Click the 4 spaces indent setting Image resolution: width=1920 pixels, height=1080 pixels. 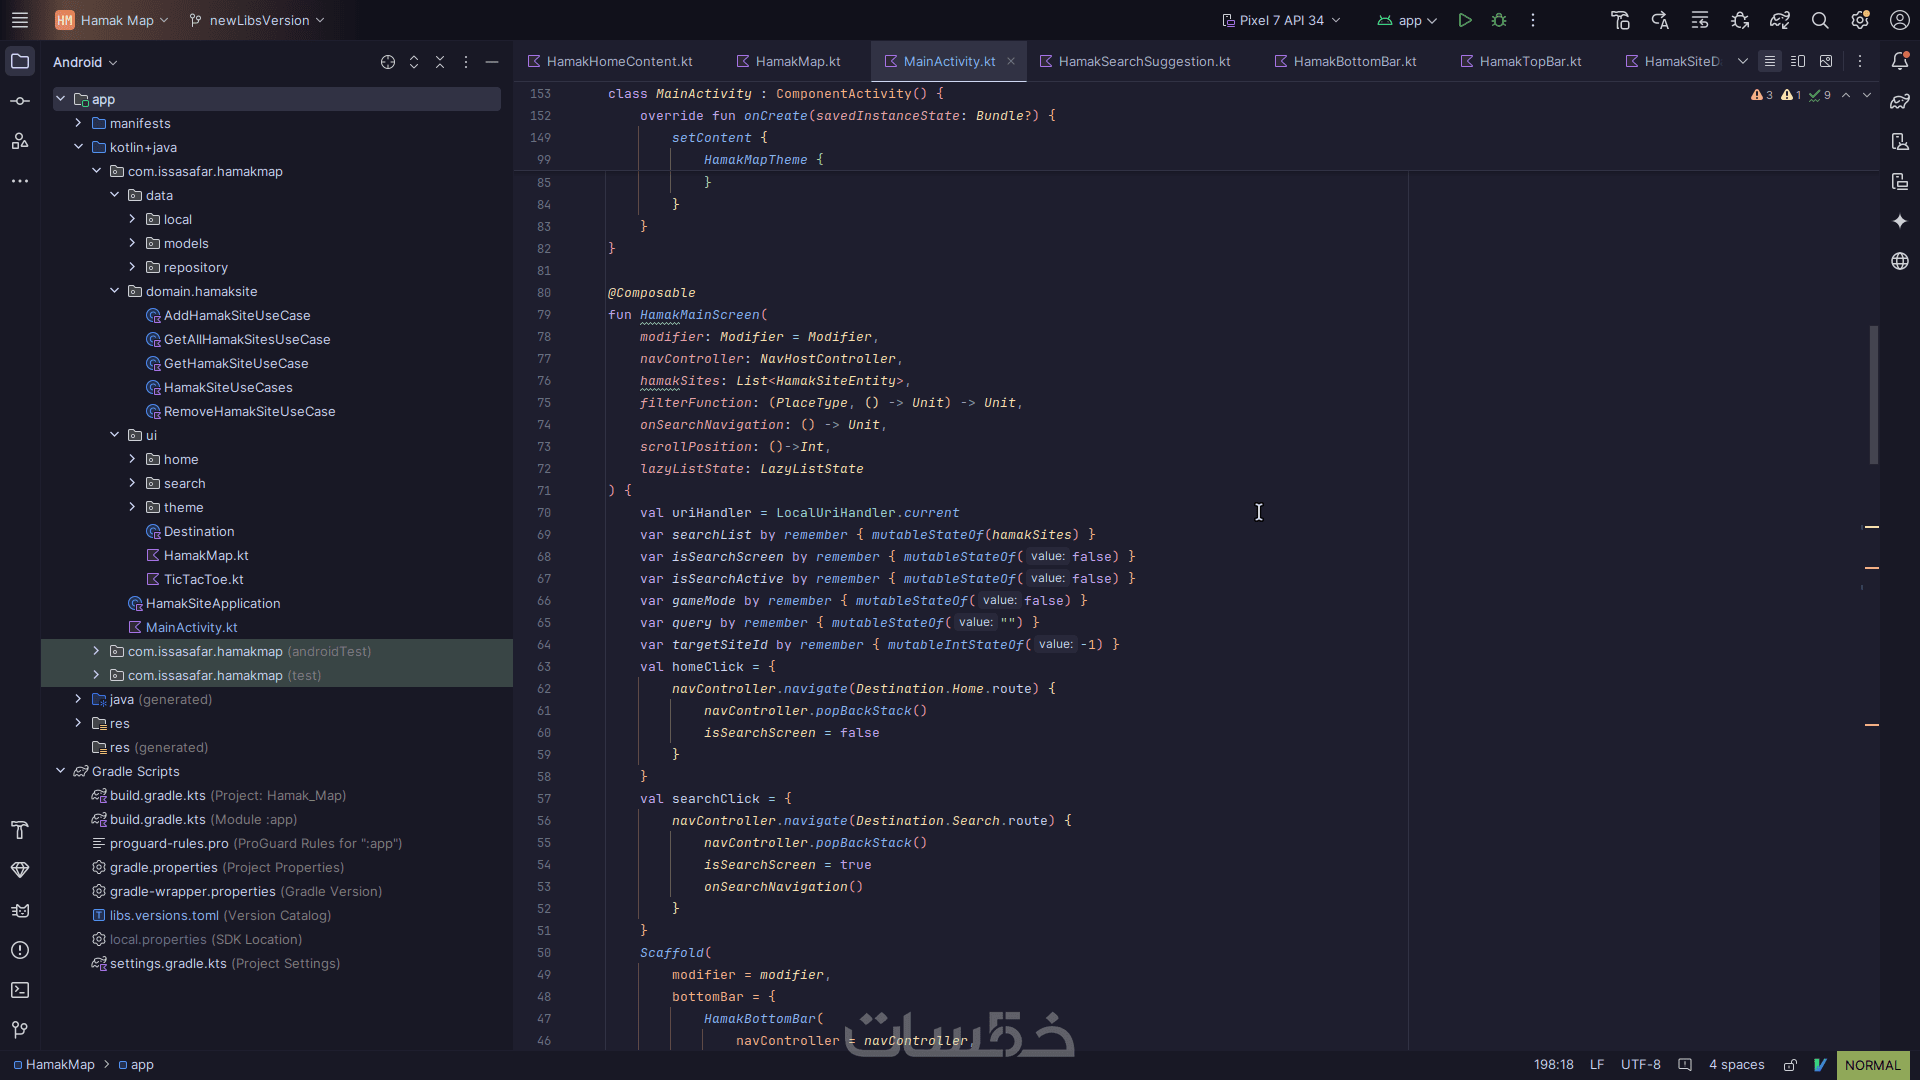tap(1736, 1065)
